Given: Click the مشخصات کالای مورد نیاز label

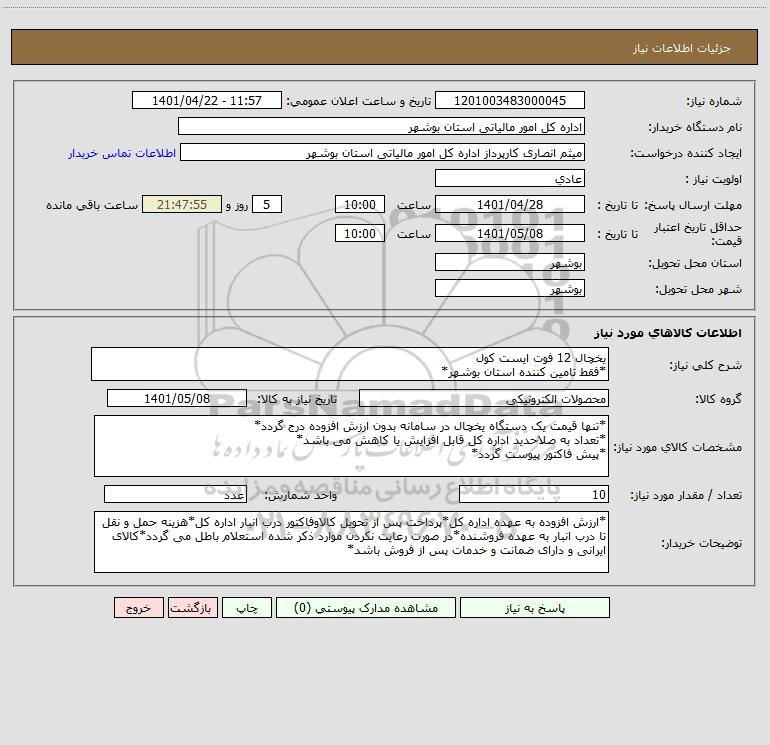Looking at the screenshot, I should click(678, 447).
